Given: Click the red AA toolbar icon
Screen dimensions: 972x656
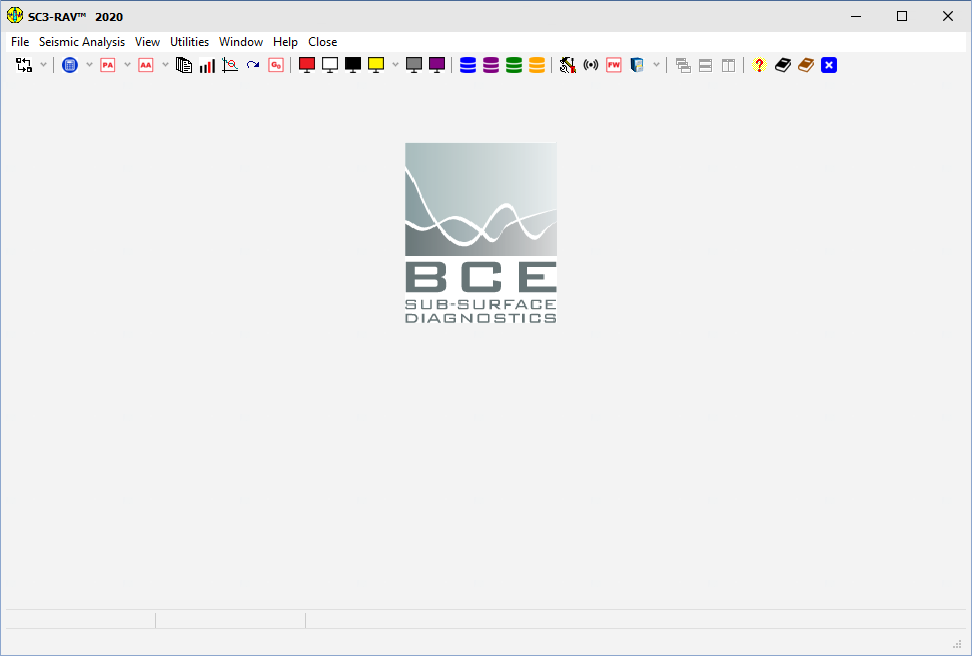Looking at the screenshot, I should (x=146, y=65).
